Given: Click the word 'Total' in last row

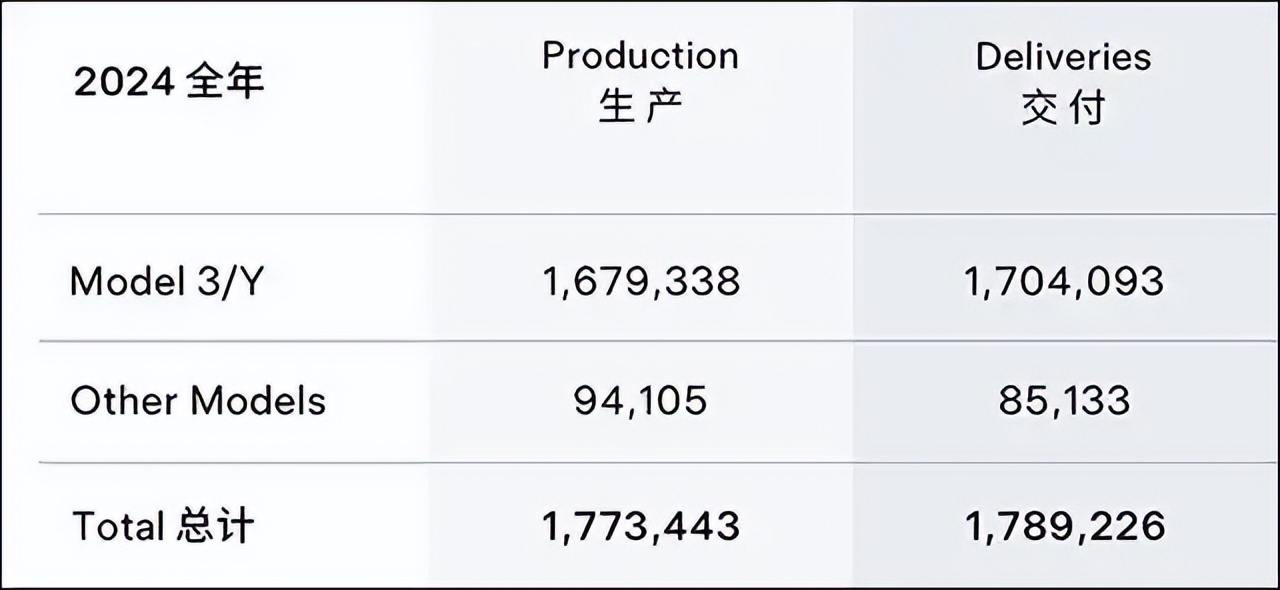Looking at the screenshot, I should [118, 525].
